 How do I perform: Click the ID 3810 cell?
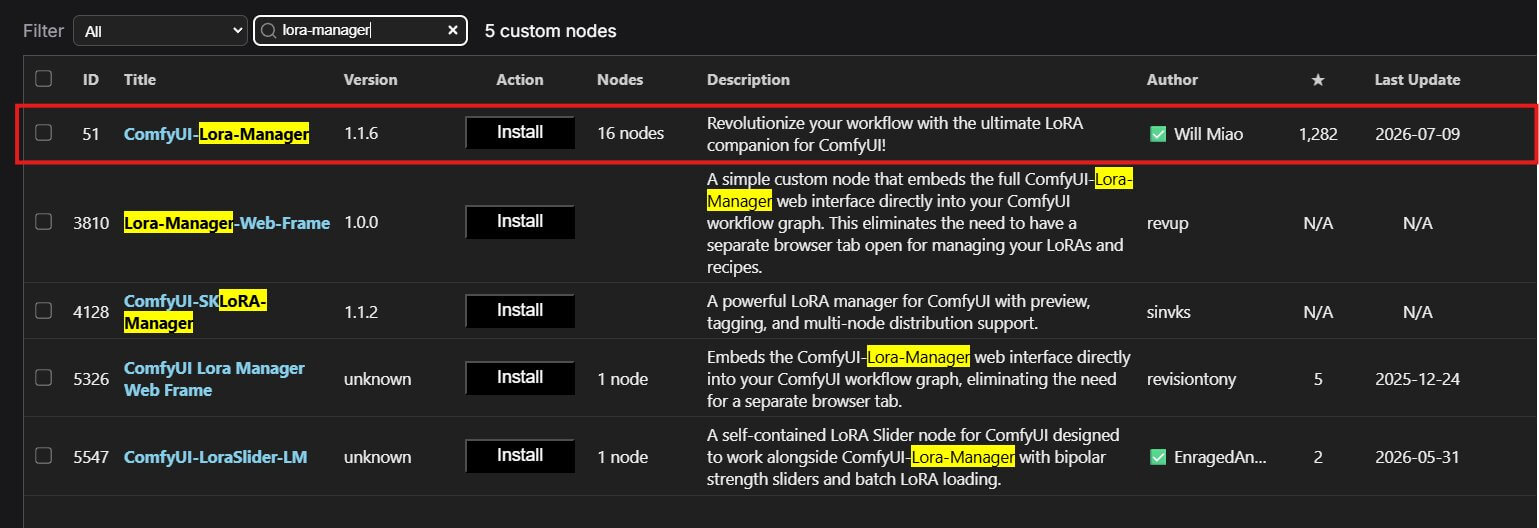coord(91,223)
